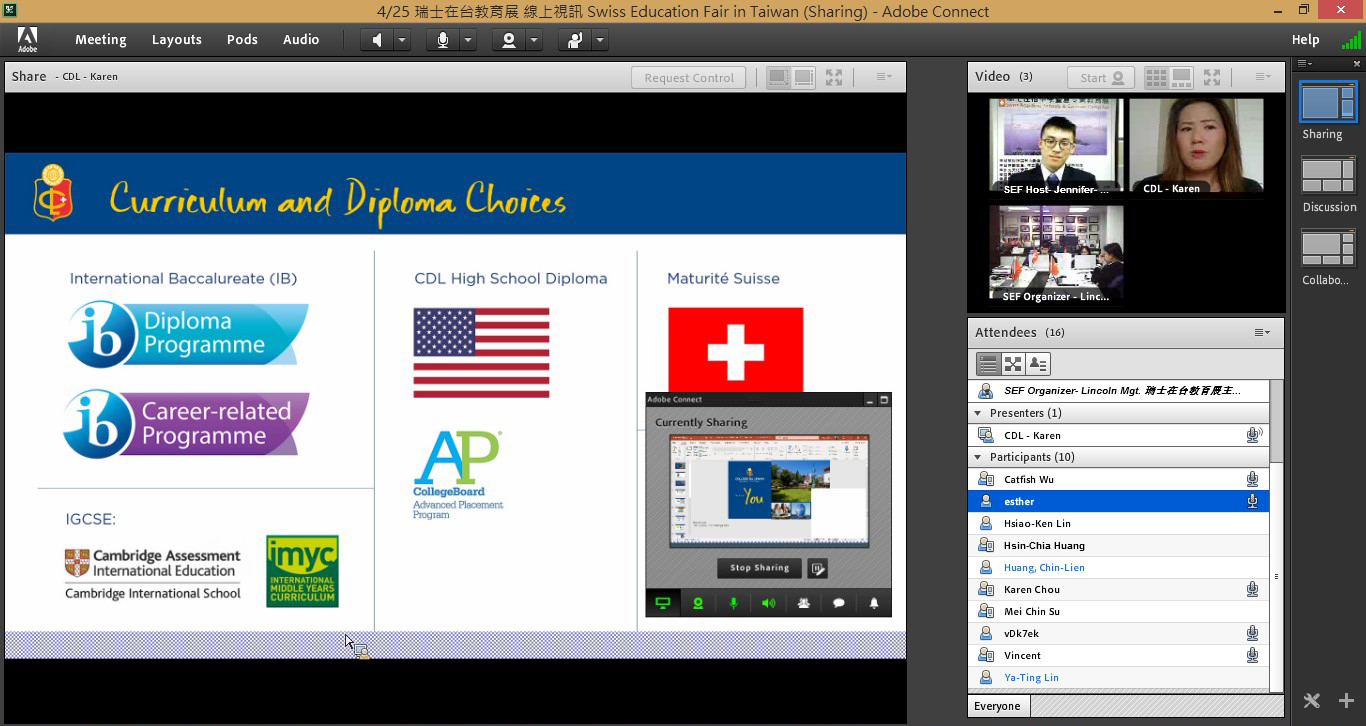Viewport: 1366px width, 726px height.
Task: Collapse the Presenters group
Action: pyautogui.click(x=978, y=413)
